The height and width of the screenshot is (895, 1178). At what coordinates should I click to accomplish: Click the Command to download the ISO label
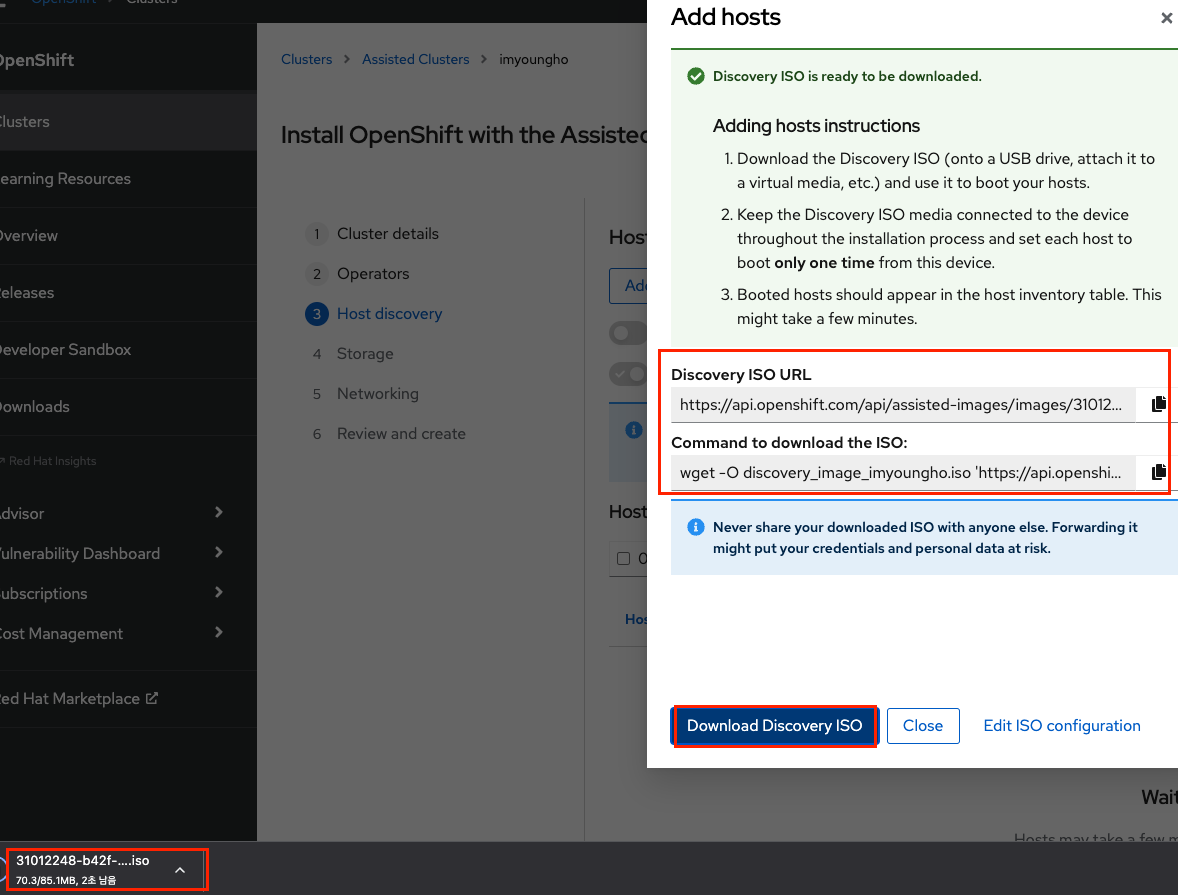789,443
